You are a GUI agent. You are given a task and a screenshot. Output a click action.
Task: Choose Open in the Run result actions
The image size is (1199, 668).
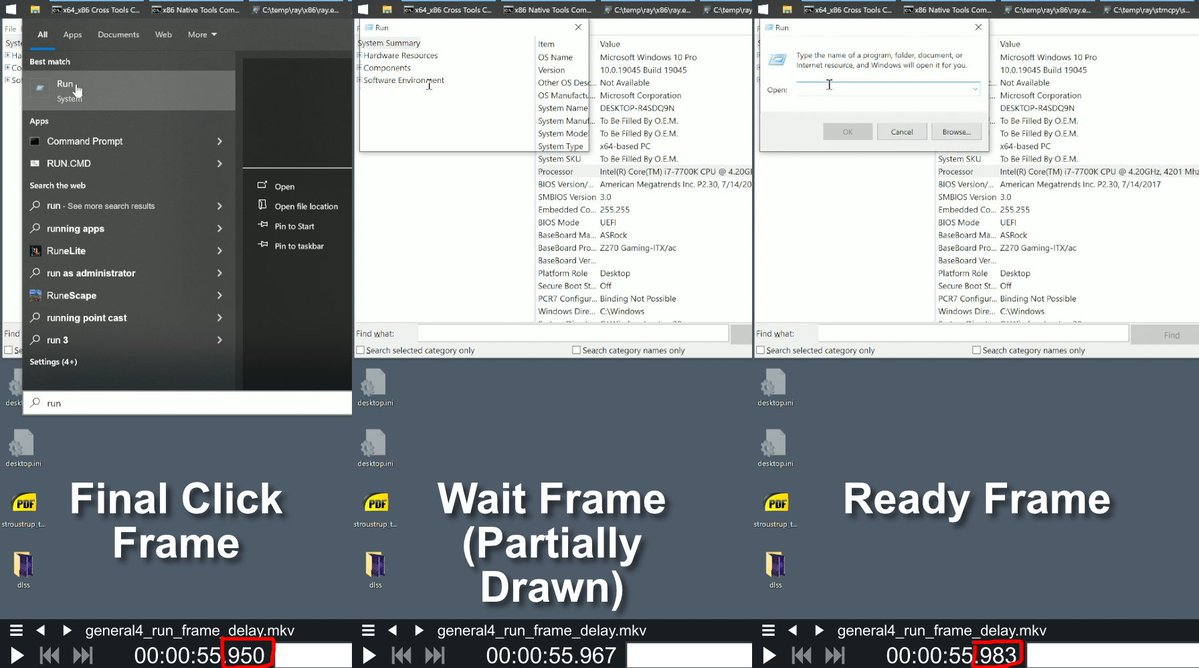pyautogui.click(x=284, y=186)
